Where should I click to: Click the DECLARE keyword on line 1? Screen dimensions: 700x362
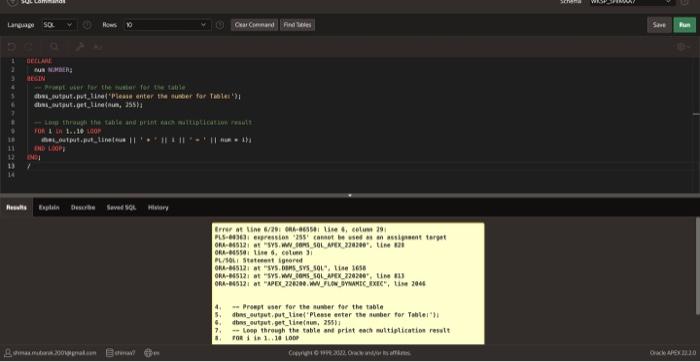click(x=39, y=61)
